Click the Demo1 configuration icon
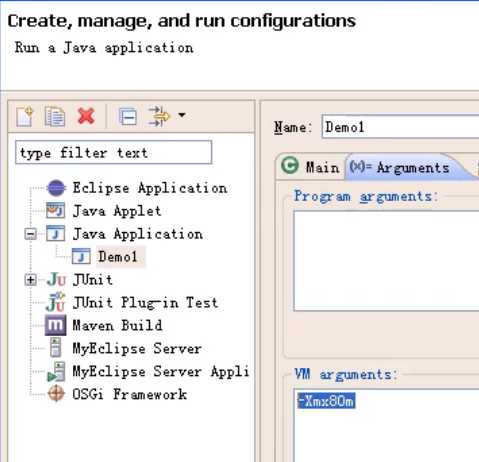Viewport: 479px width, 462px height. 81,257
